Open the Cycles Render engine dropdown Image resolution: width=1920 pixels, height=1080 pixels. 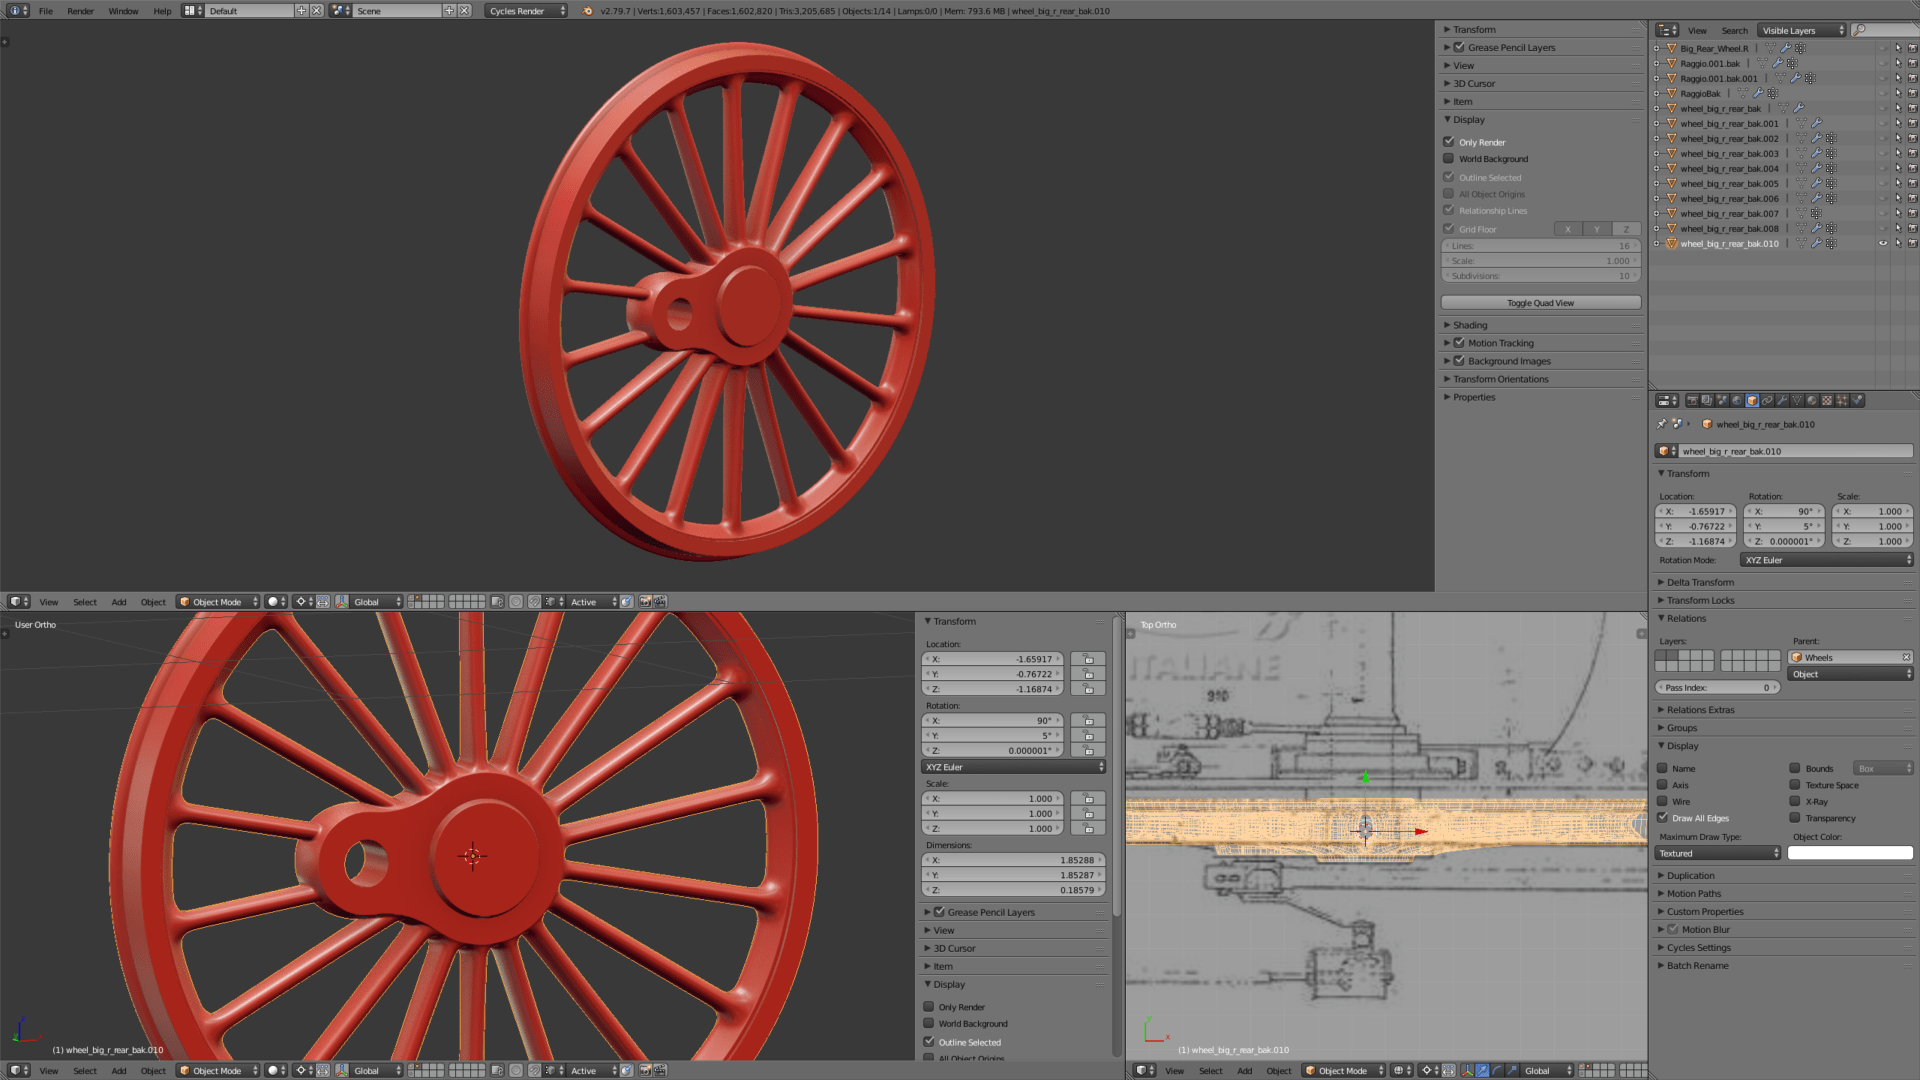click(527, 11)
